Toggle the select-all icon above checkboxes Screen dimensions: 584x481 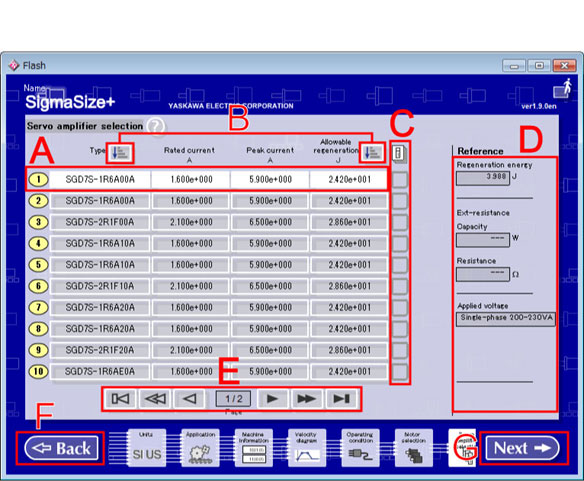399,153
